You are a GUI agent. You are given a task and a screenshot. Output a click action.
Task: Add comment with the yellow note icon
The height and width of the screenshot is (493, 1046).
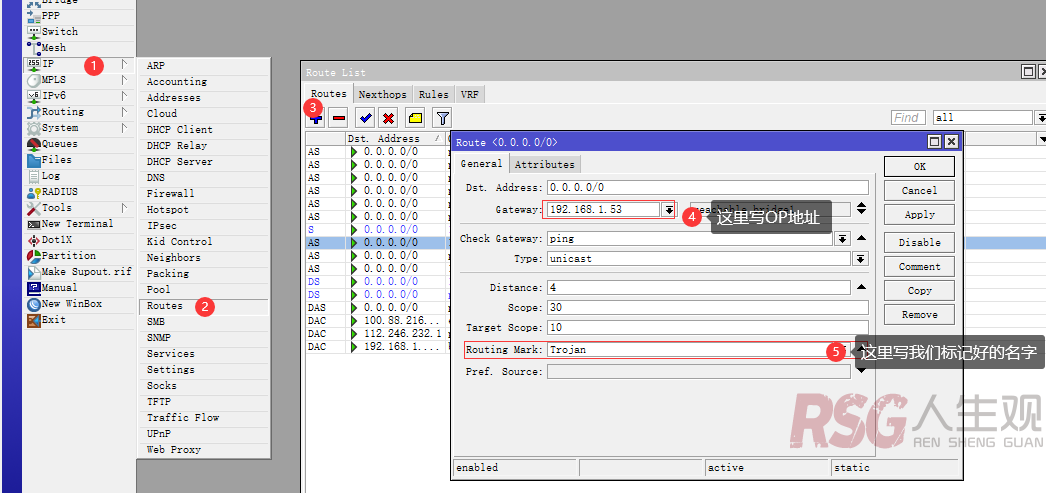[415, 118]
